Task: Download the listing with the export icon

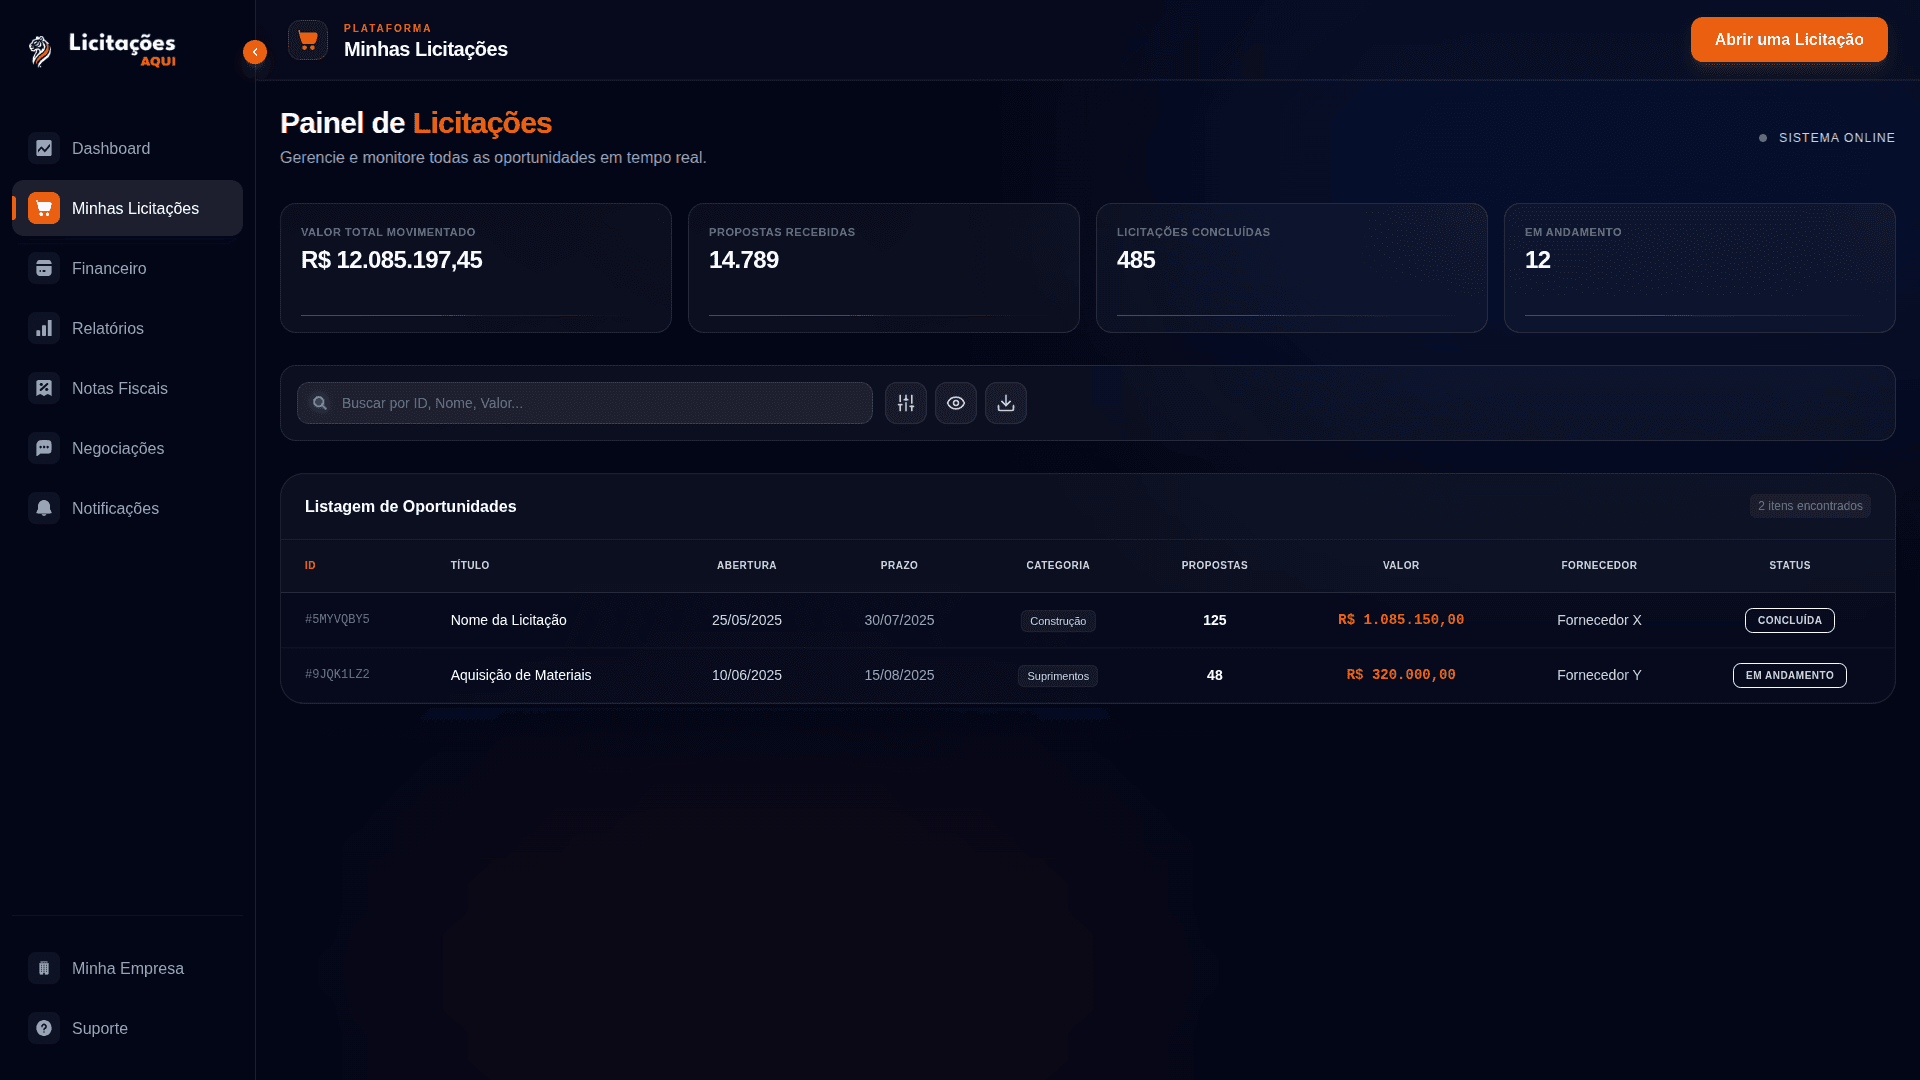Action: pyautogui.click(x=1005, y=403)
